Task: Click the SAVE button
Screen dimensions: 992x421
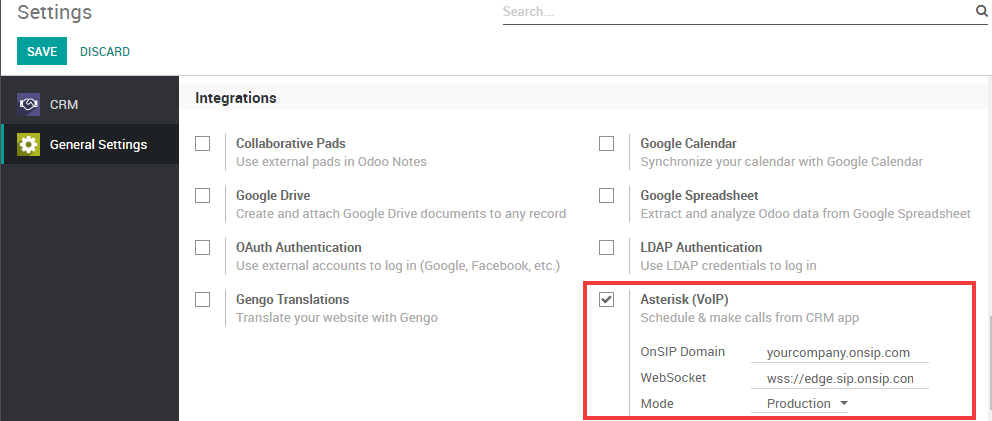Action: 41,51
